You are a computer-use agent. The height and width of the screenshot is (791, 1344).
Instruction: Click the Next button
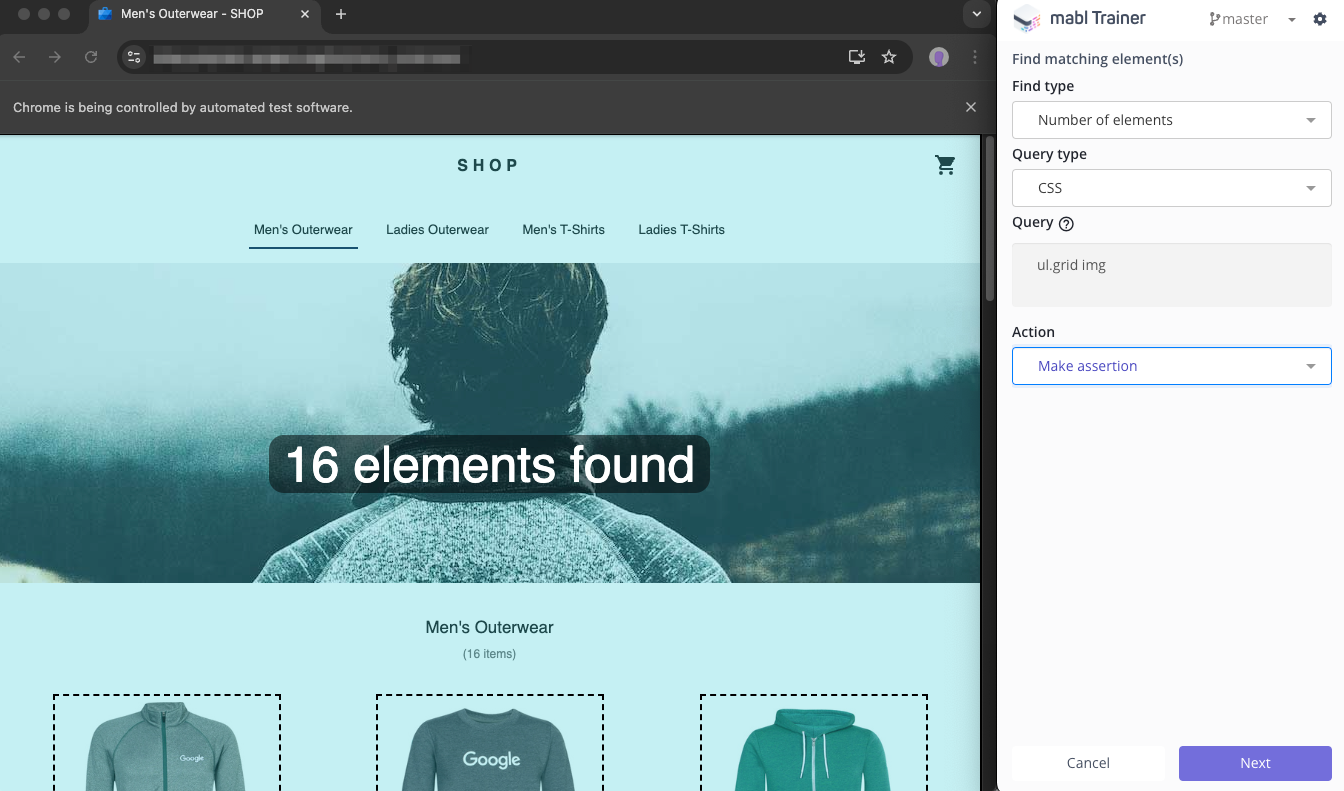(1255, 763)
